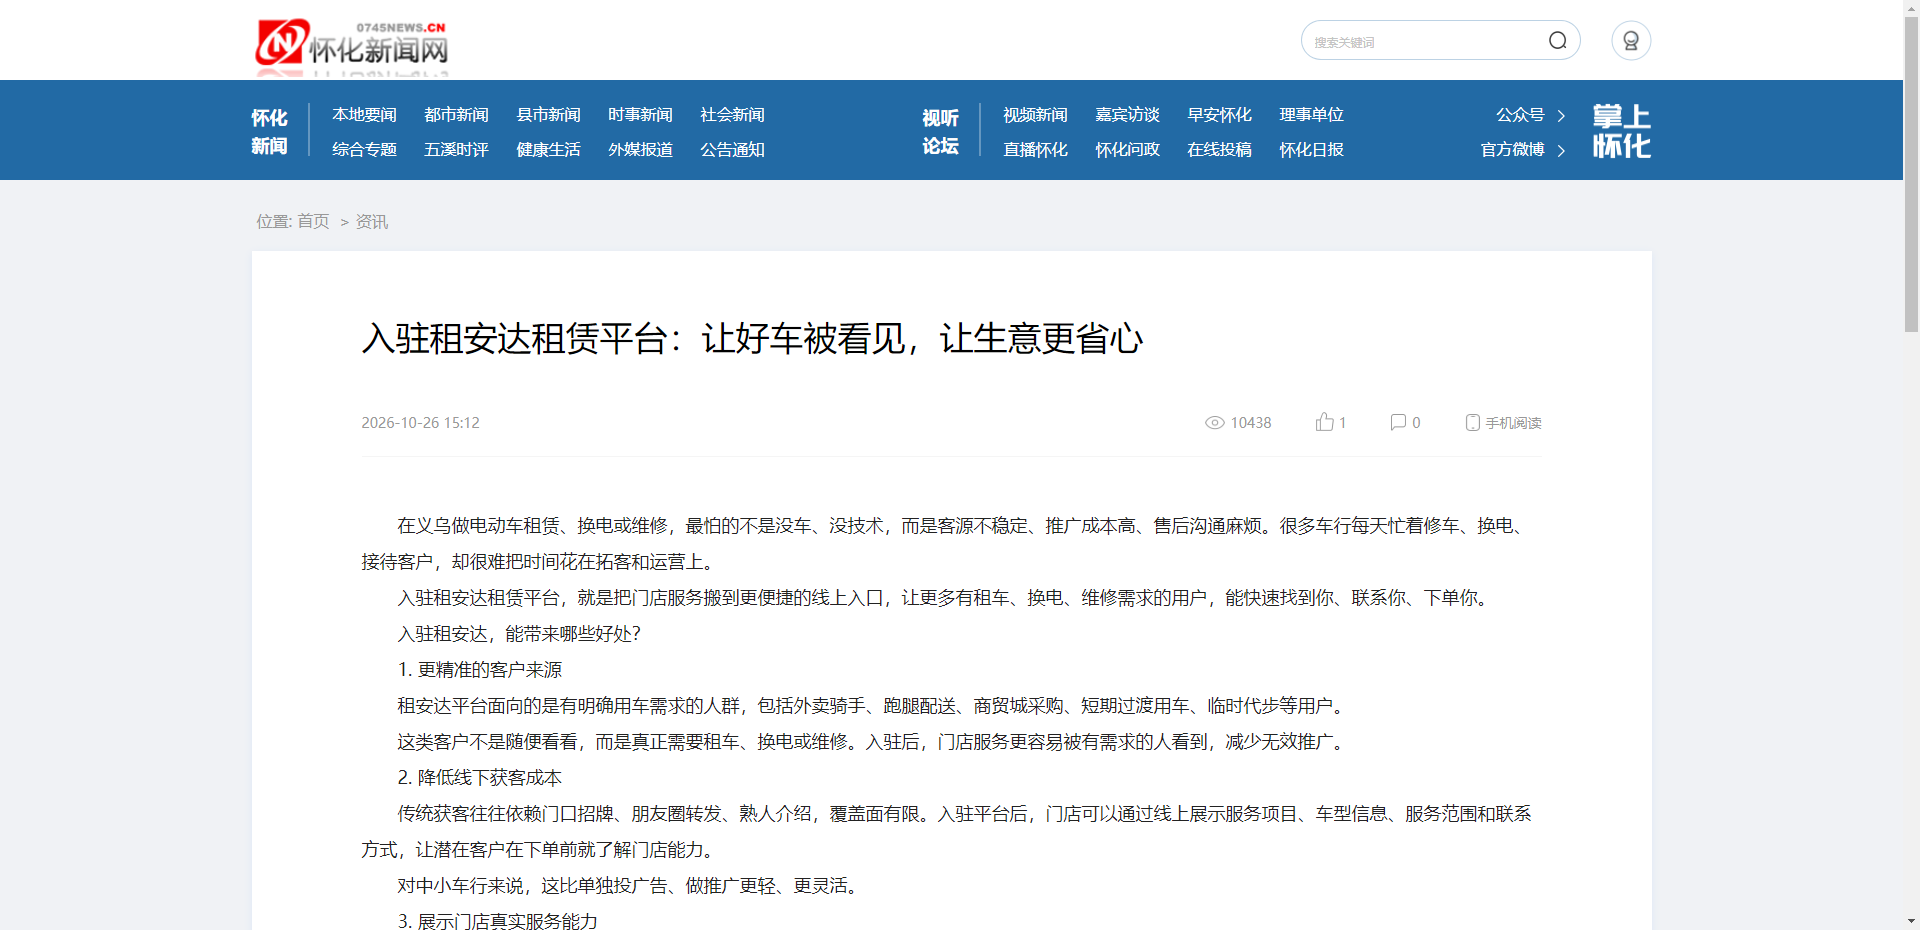Click the scrollbar down arrow
1920x930 pixels.
click(x=1911, y=921)
